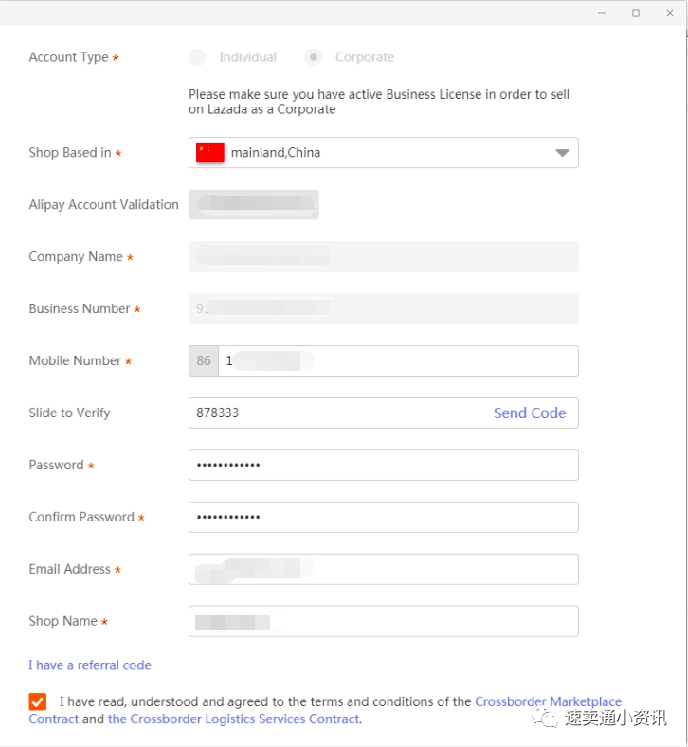Viewport: 688px width, 747px height.
Task: Click the Company Name field
Action: pos(384,256)
